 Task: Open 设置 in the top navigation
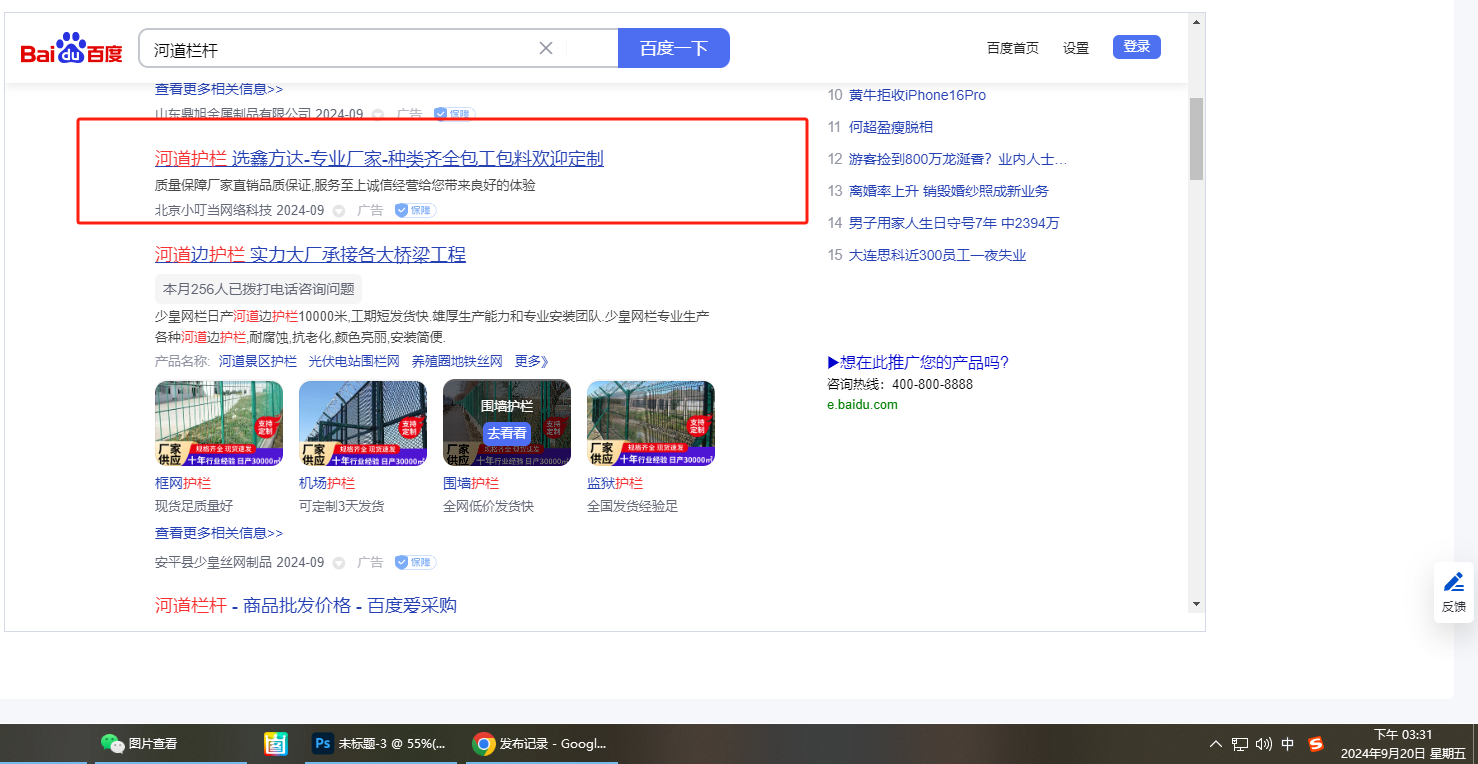[1076, 48]
